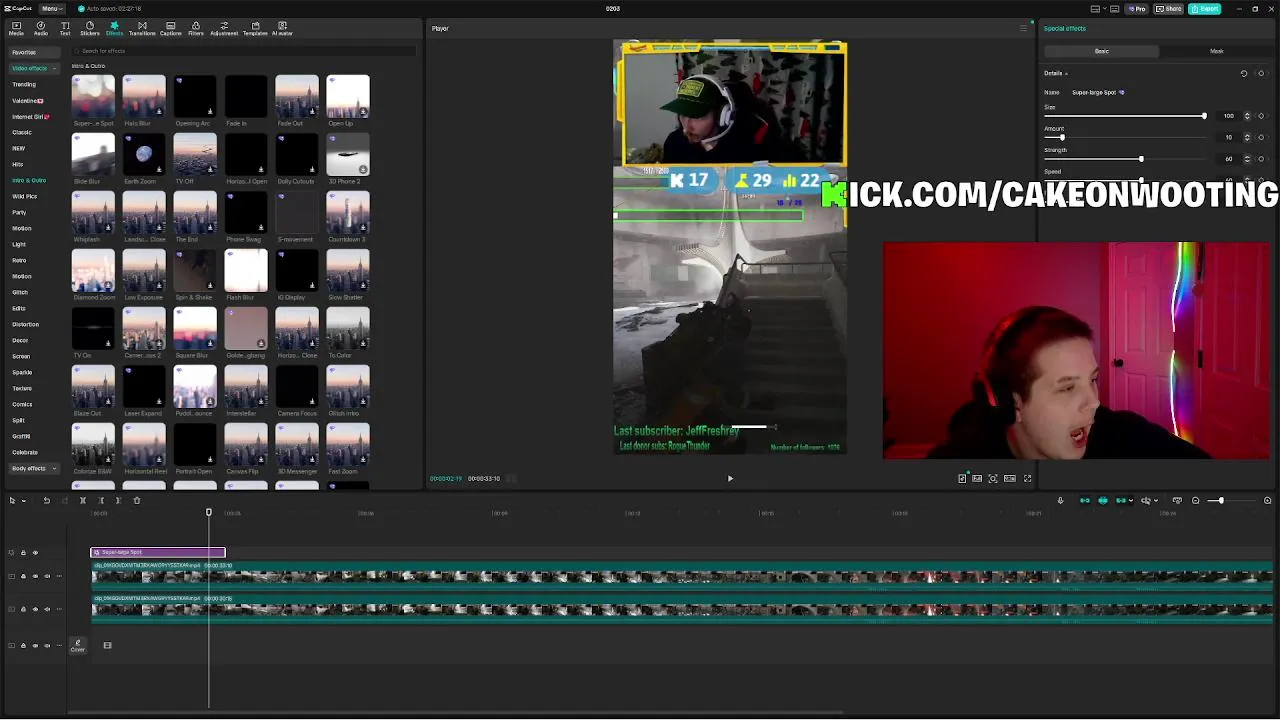Open the Audio tab
The width and height of the screenshot is (1280, 720).
[41, 28]
